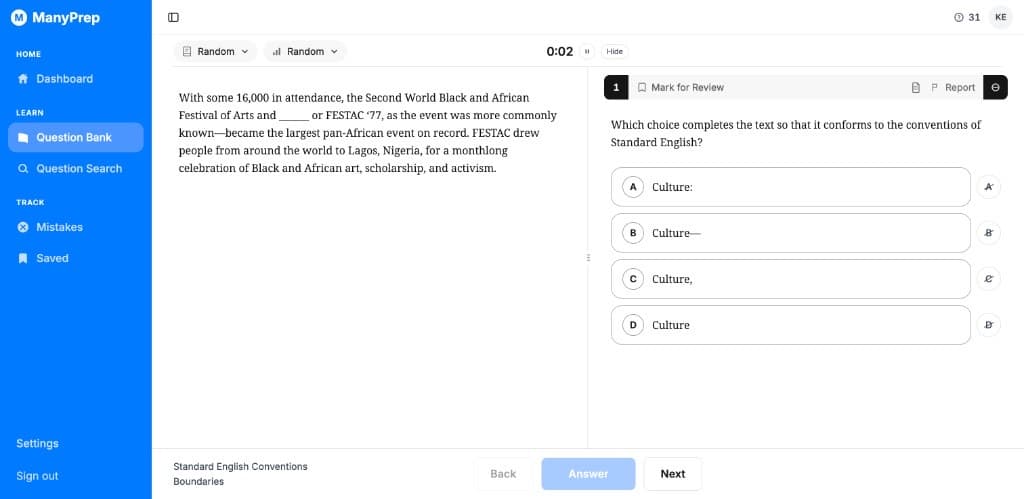Hide the timer with Hide button
The image size is (1024, 499).
[615, 52]
